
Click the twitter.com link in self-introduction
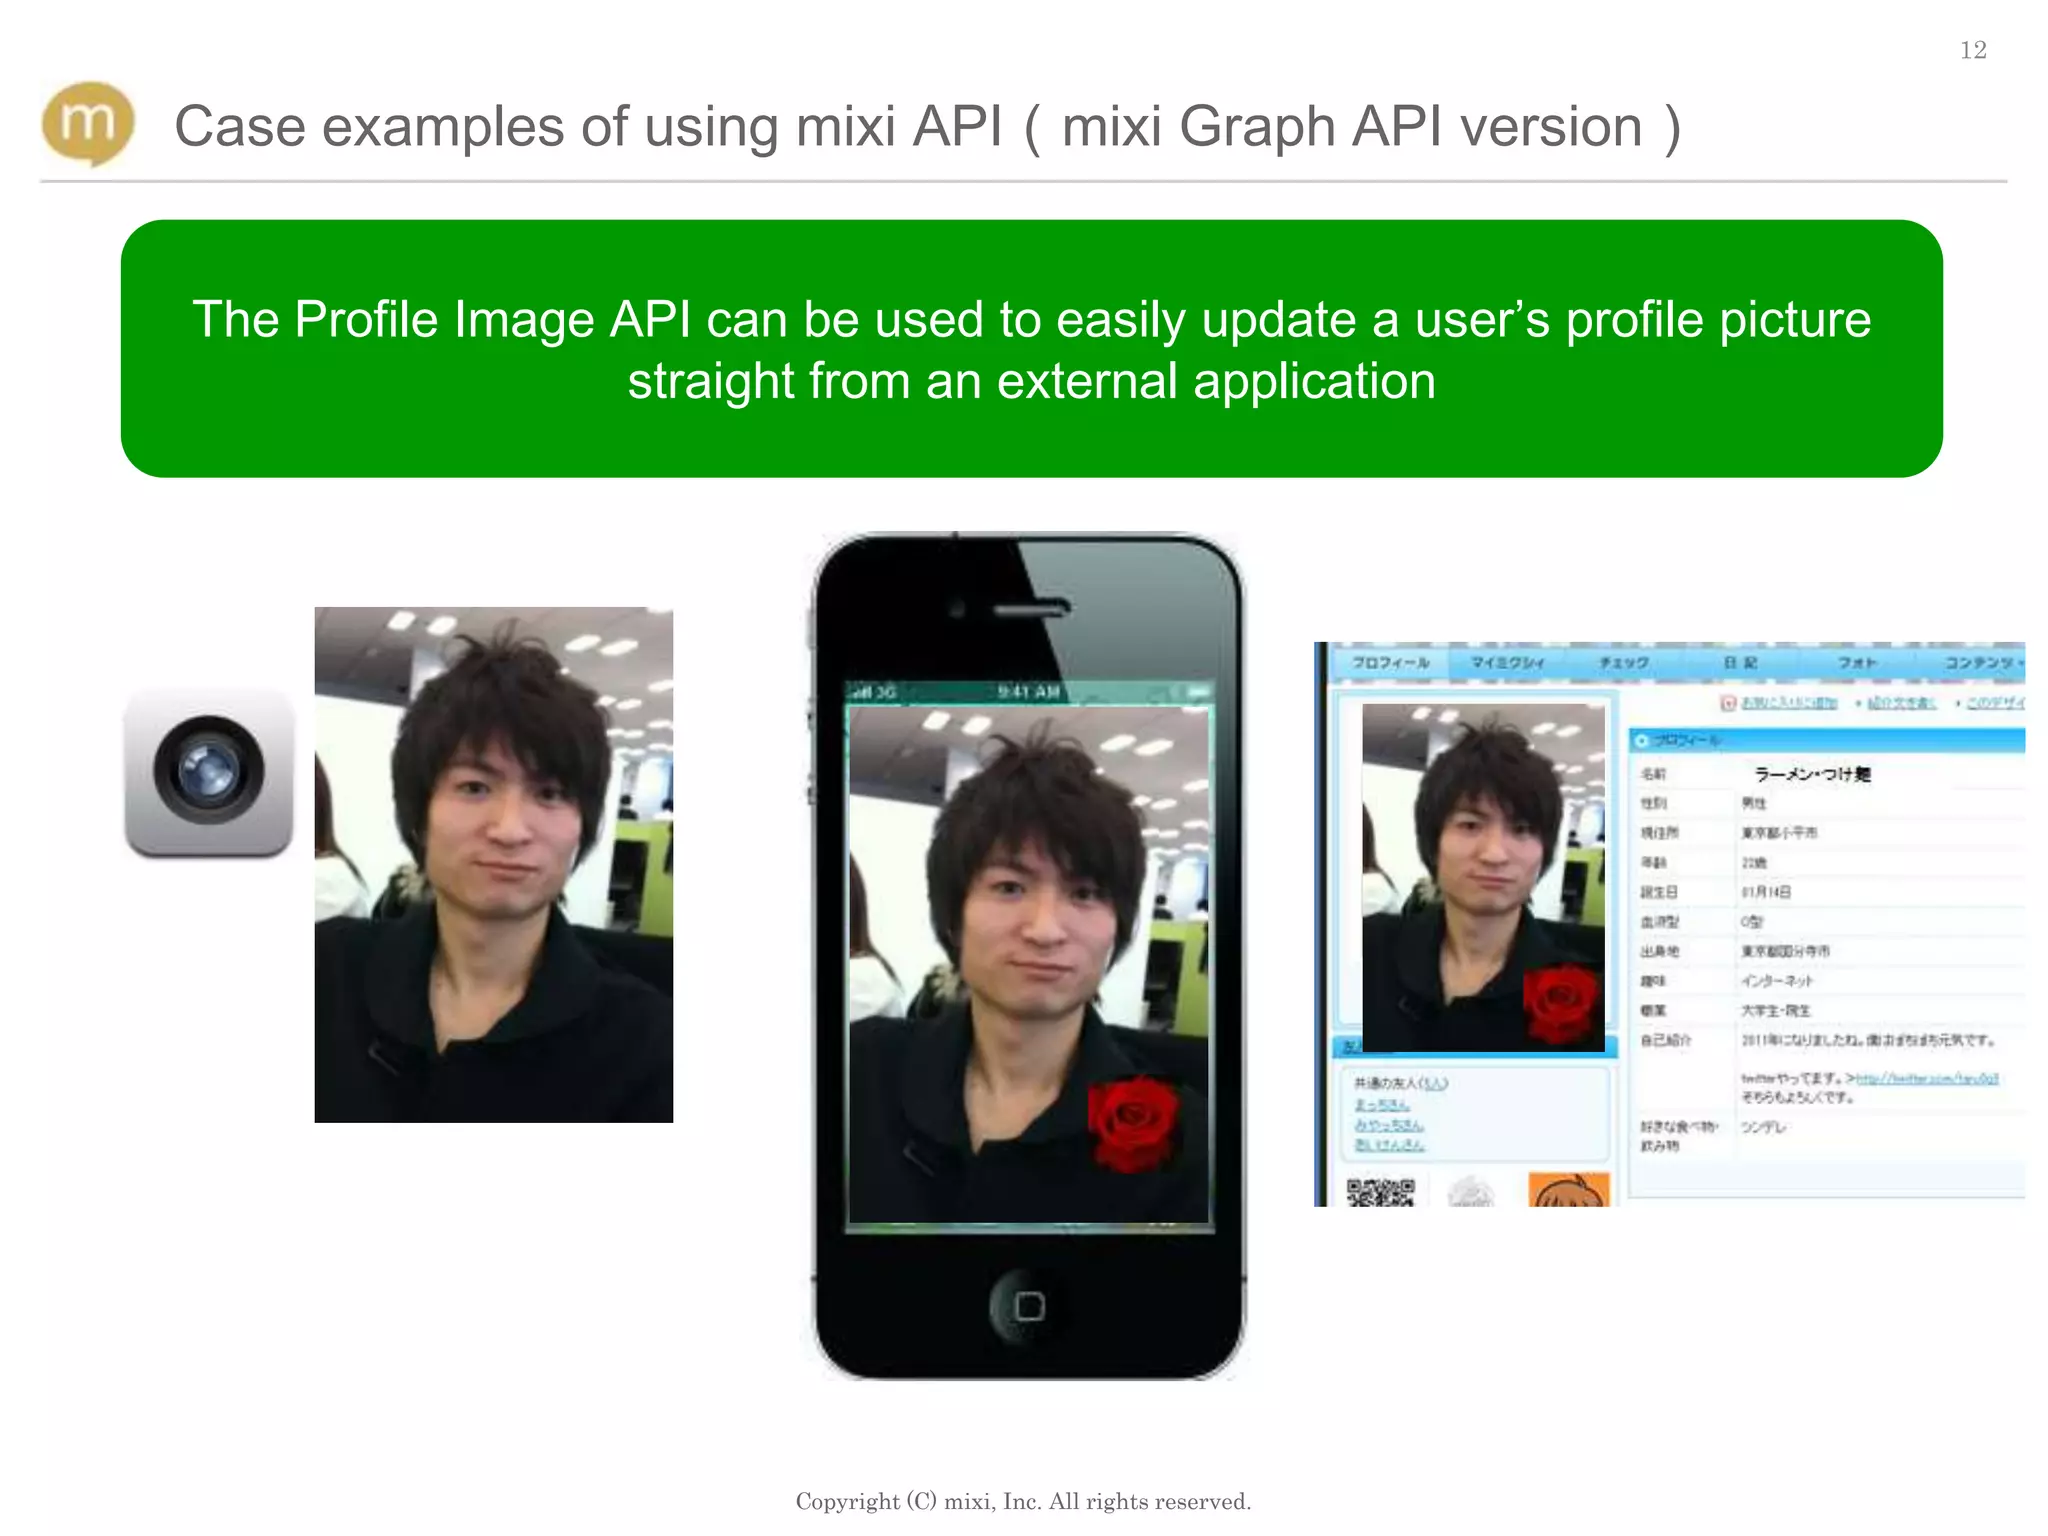click(x=1927, y=1078)
